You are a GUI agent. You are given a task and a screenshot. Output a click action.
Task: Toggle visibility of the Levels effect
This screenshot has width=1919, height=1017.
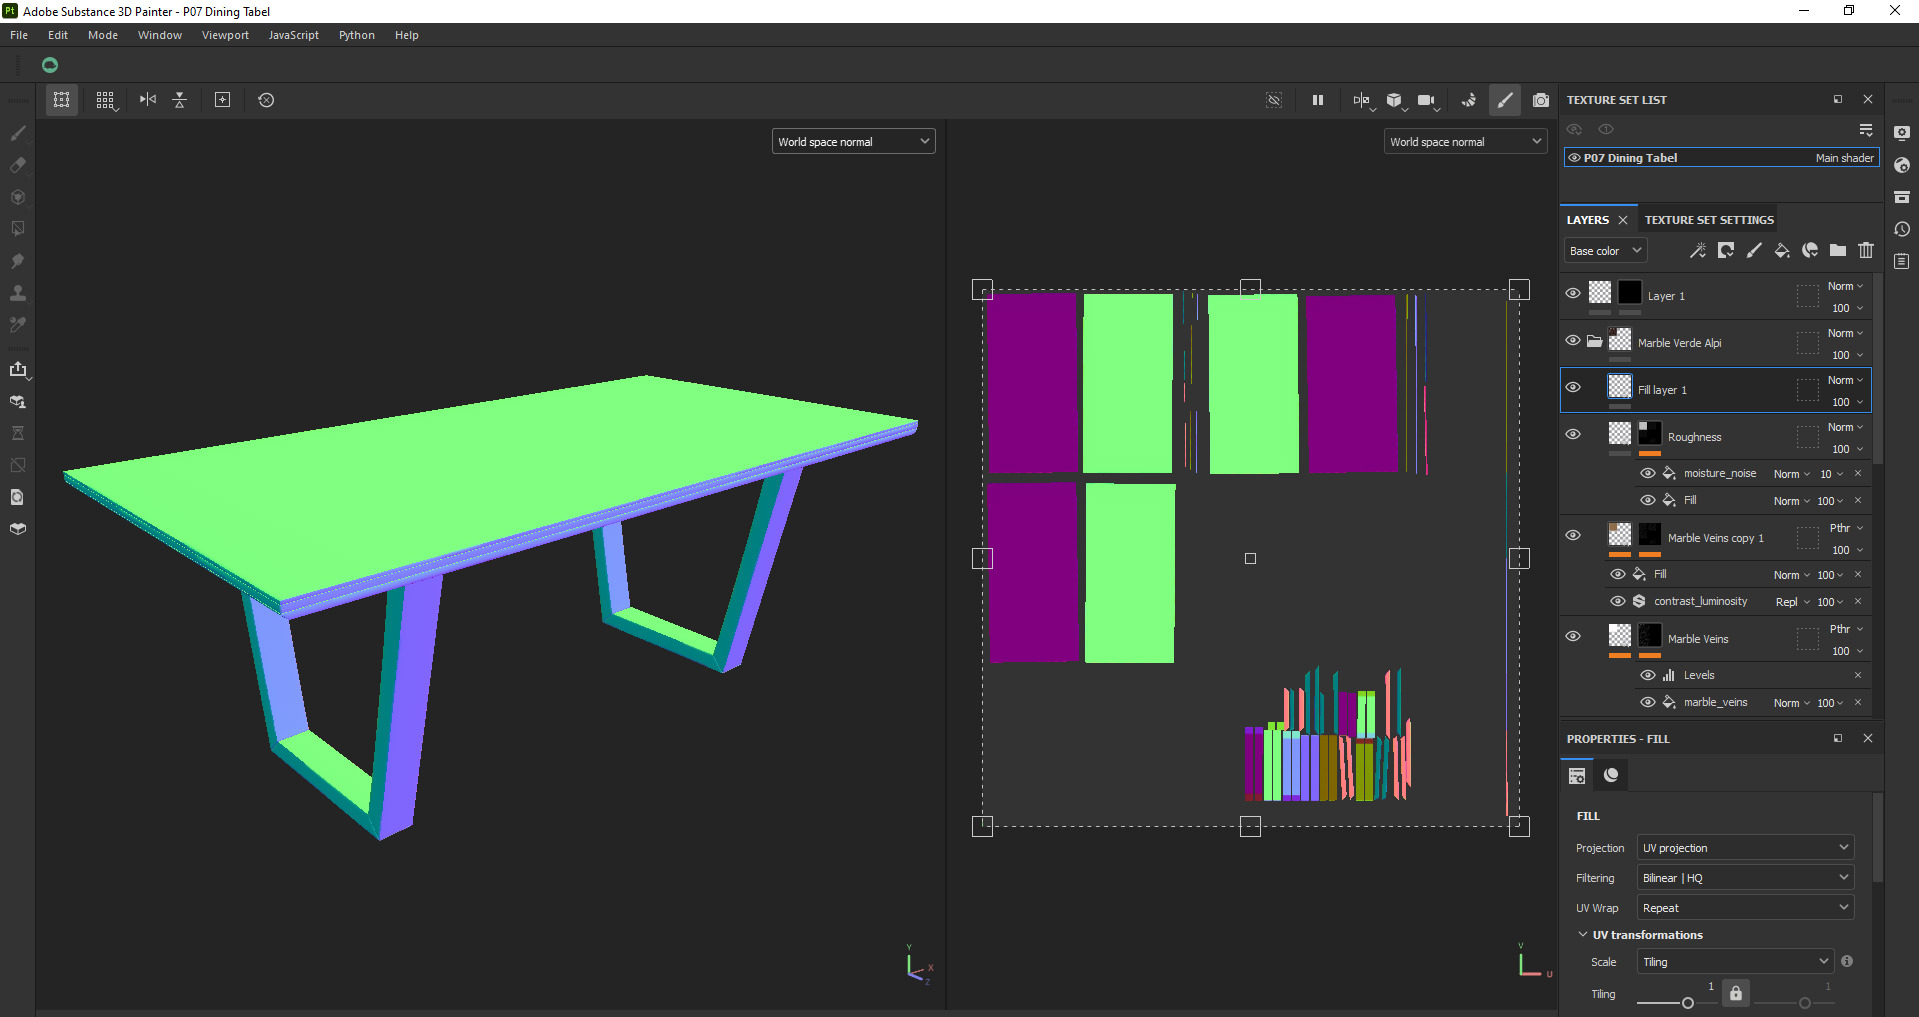1648,675
